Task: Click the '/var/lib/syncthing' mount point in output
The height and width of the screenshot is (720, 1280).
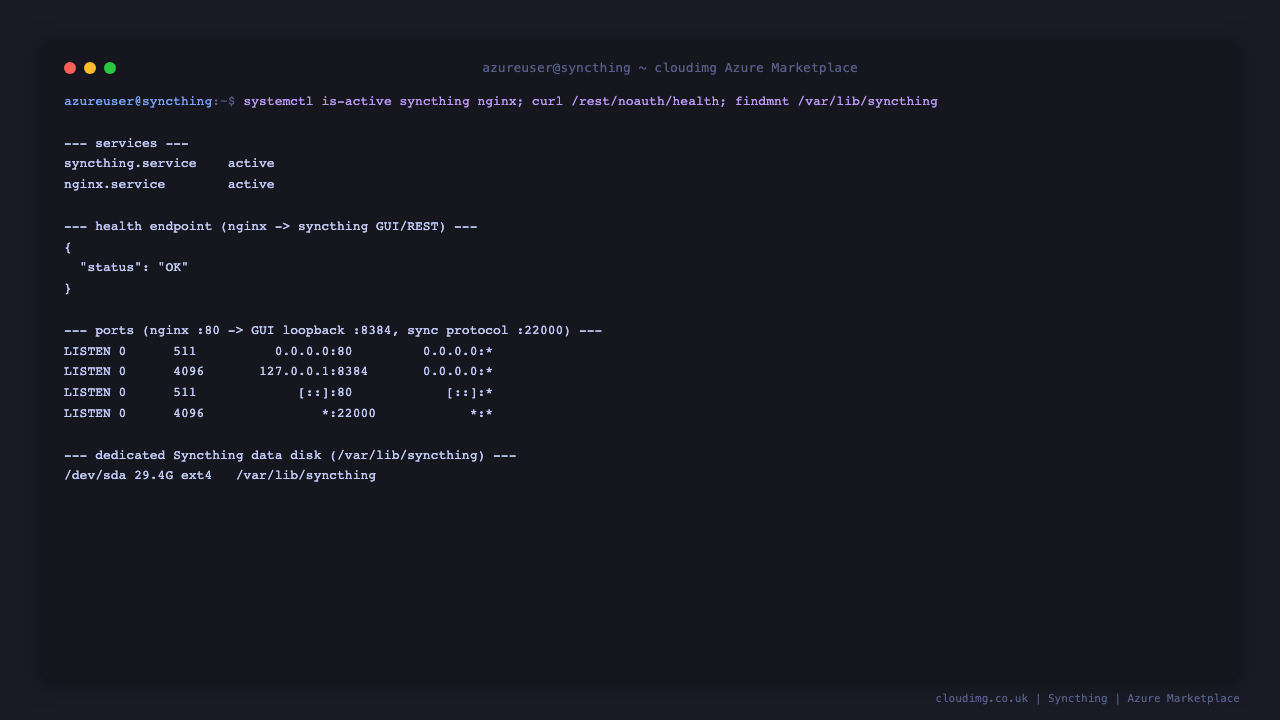Action: pyautogui.click(x=306, y=475)
